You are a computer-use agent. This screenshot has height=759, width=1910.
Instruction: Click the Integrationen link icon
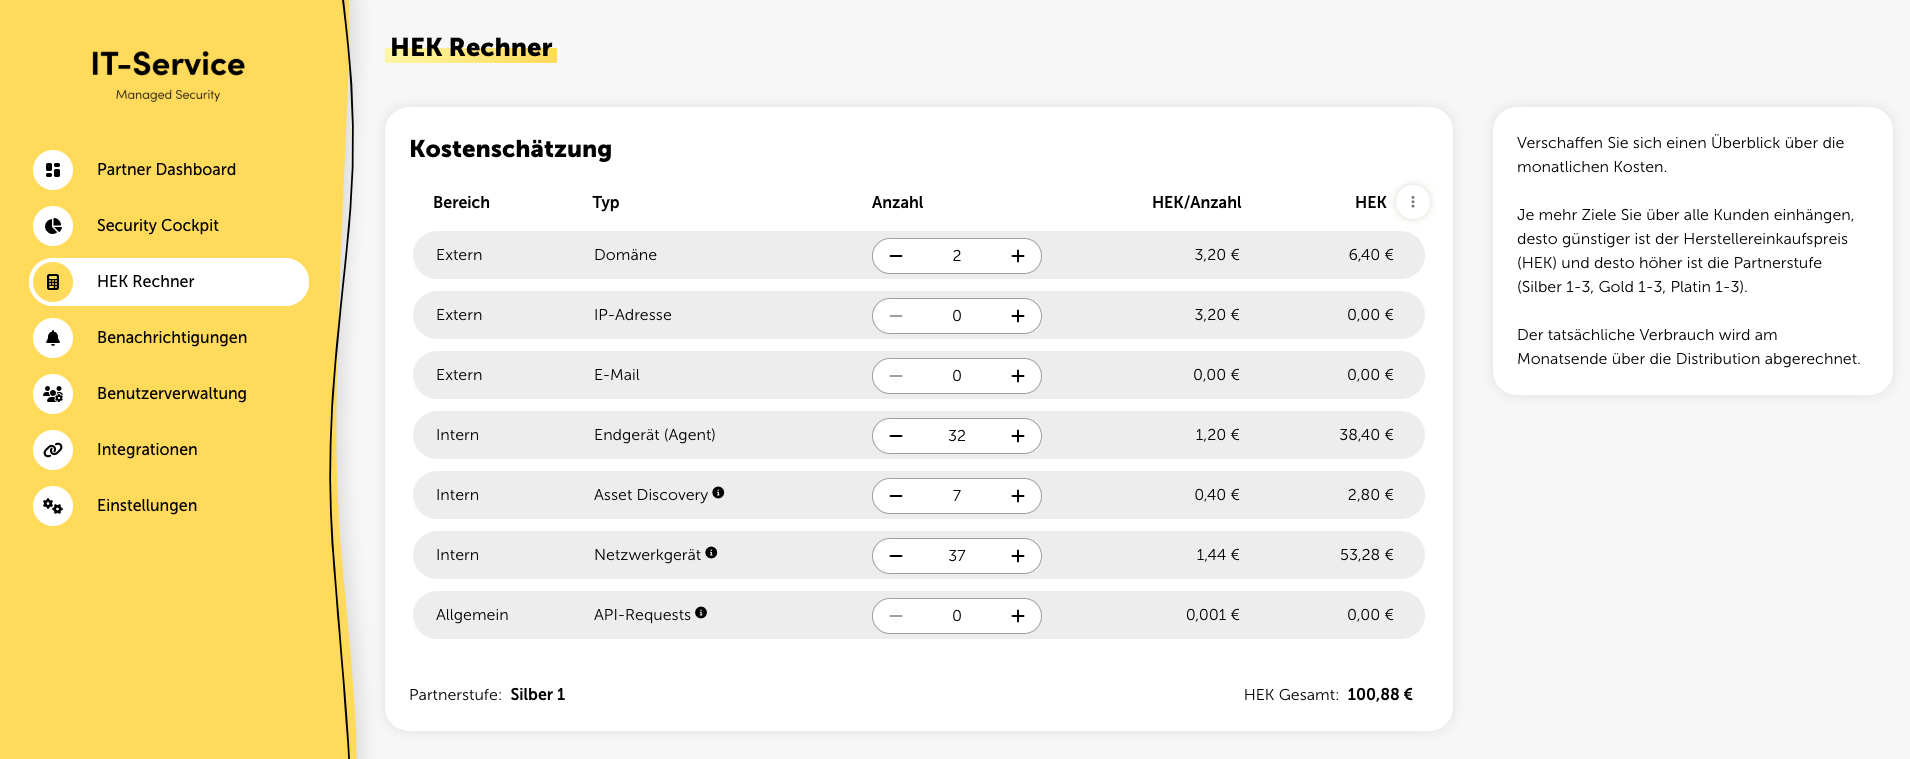[53, 450]
